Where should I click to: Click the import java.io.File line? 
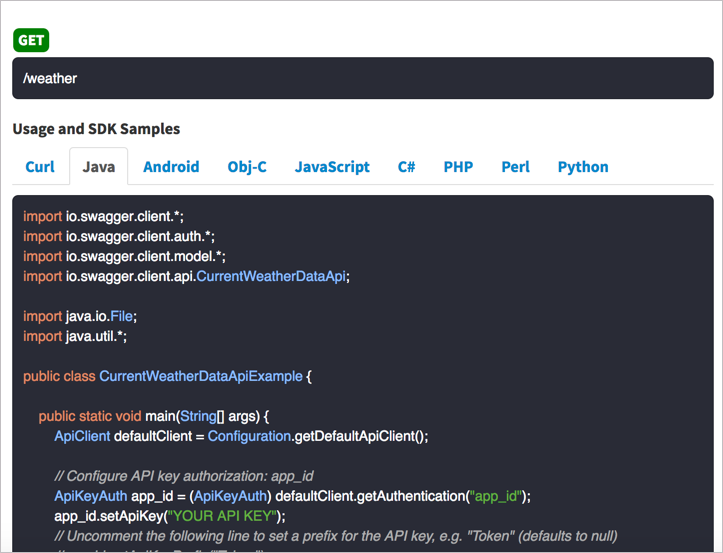[x=80, y=316]
